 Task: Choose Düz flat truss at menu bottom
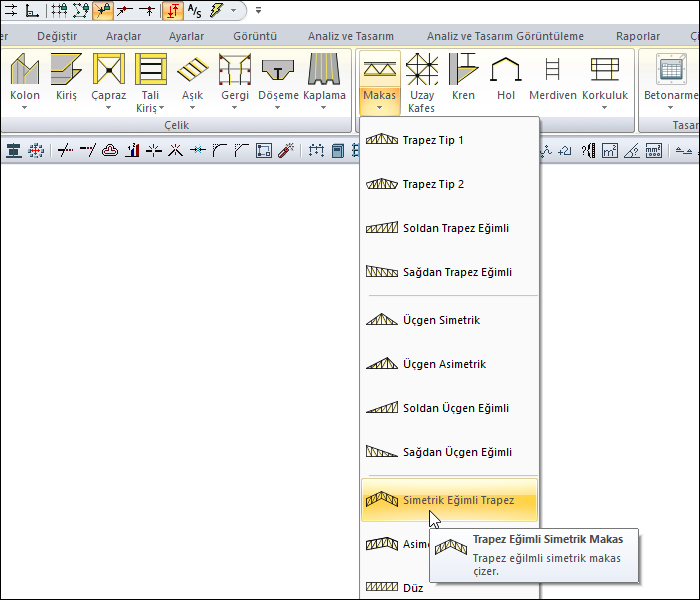[x=412, y=588]
